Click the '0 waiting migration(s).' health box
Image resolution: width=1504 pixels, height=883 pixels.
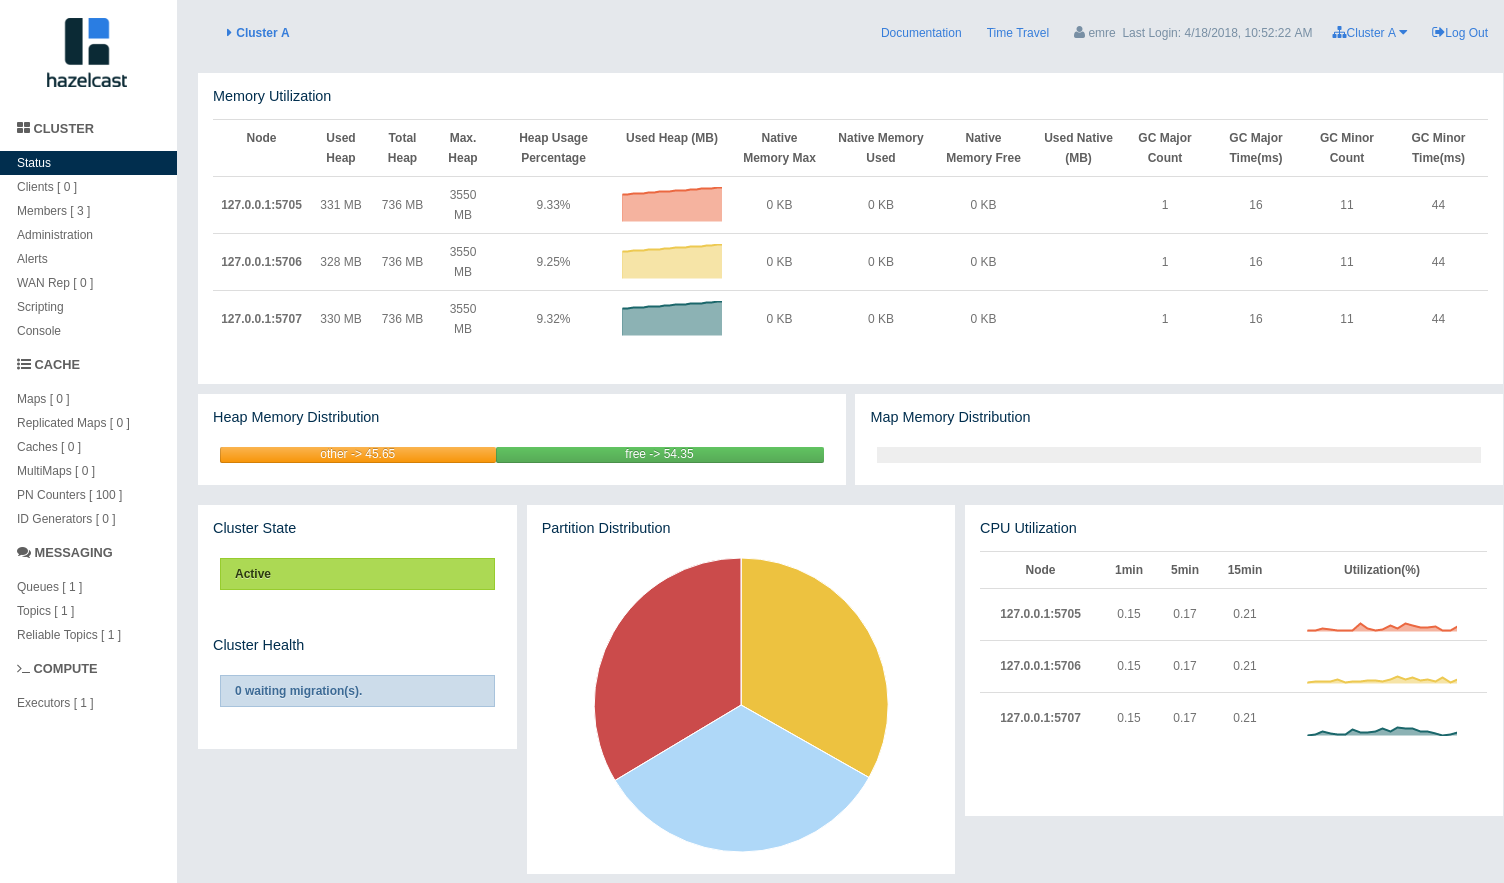(x=357, y=691)
